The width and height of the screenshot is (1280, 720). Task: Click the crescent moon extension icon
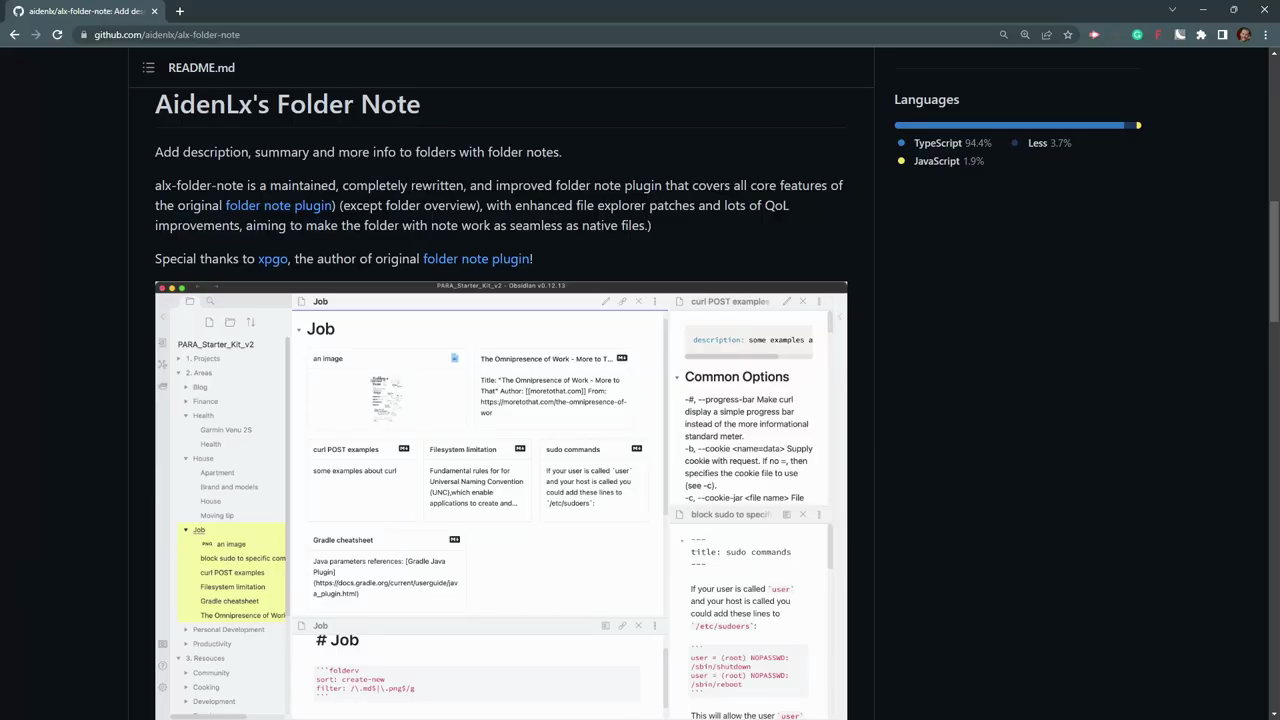tap(1180, 35)
